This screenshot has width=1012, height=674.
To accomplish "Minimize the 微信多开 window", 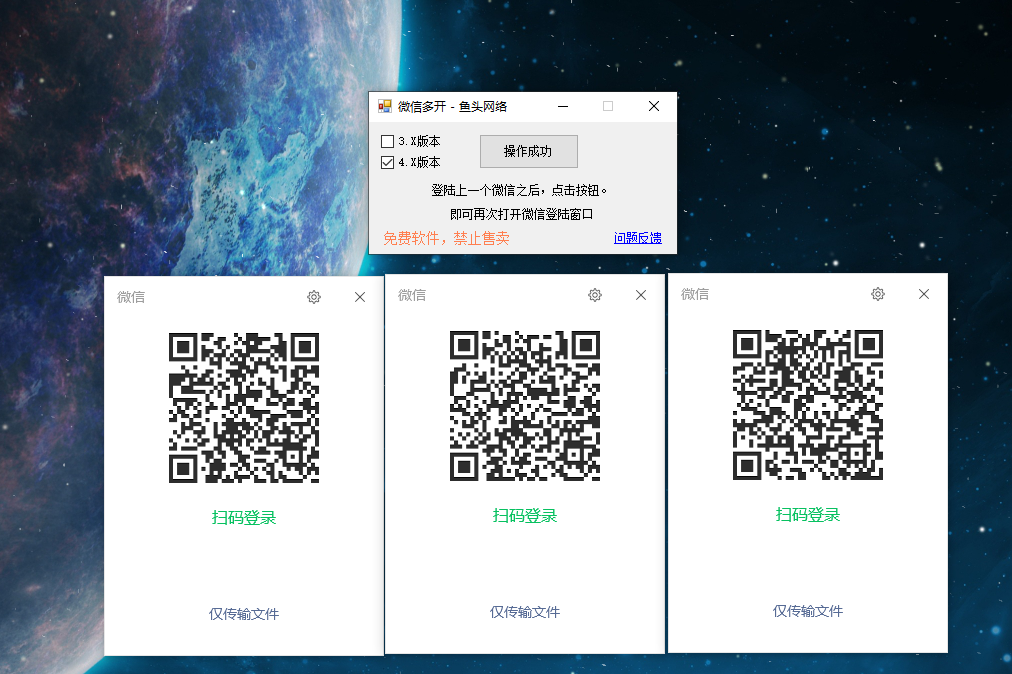I will (x=563, y=107).
